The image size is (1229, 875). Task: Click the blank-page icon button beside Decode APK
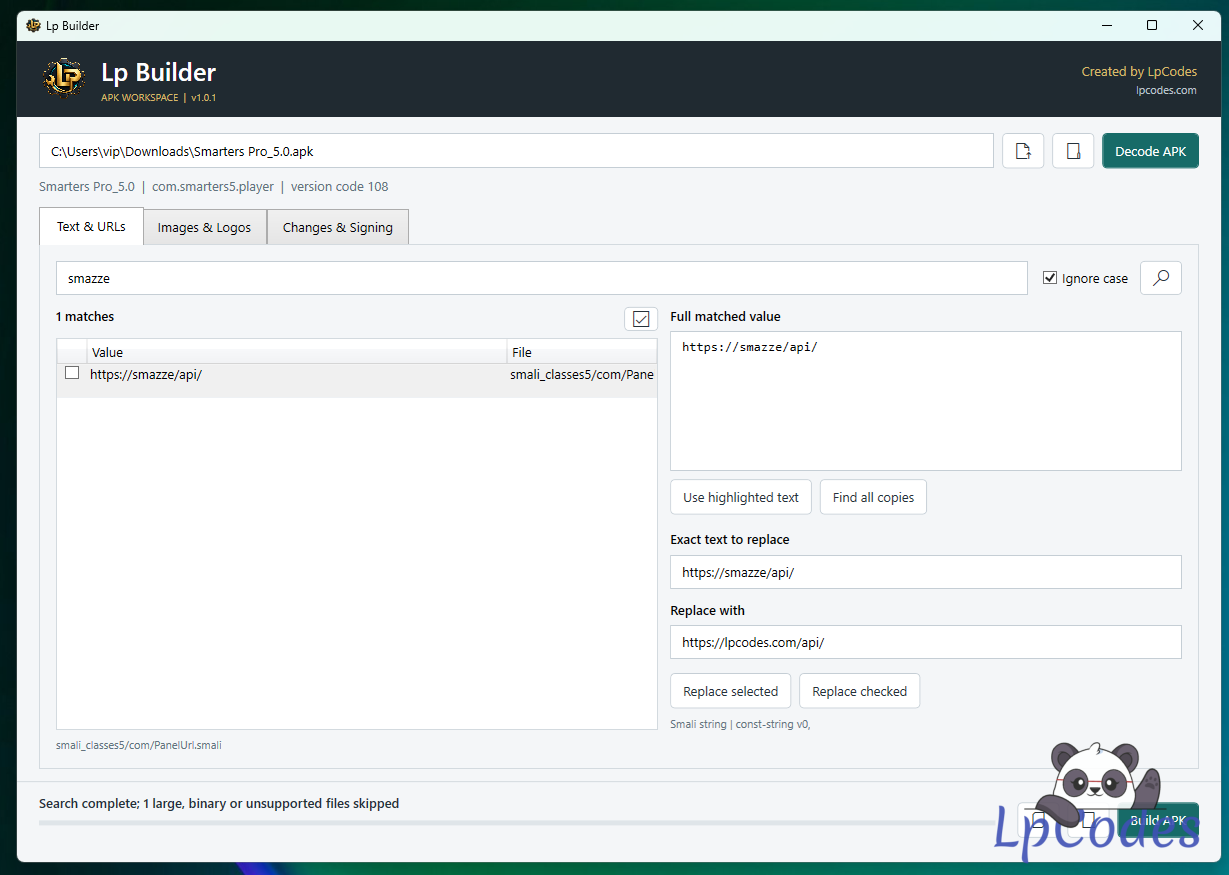(1073, 151)
